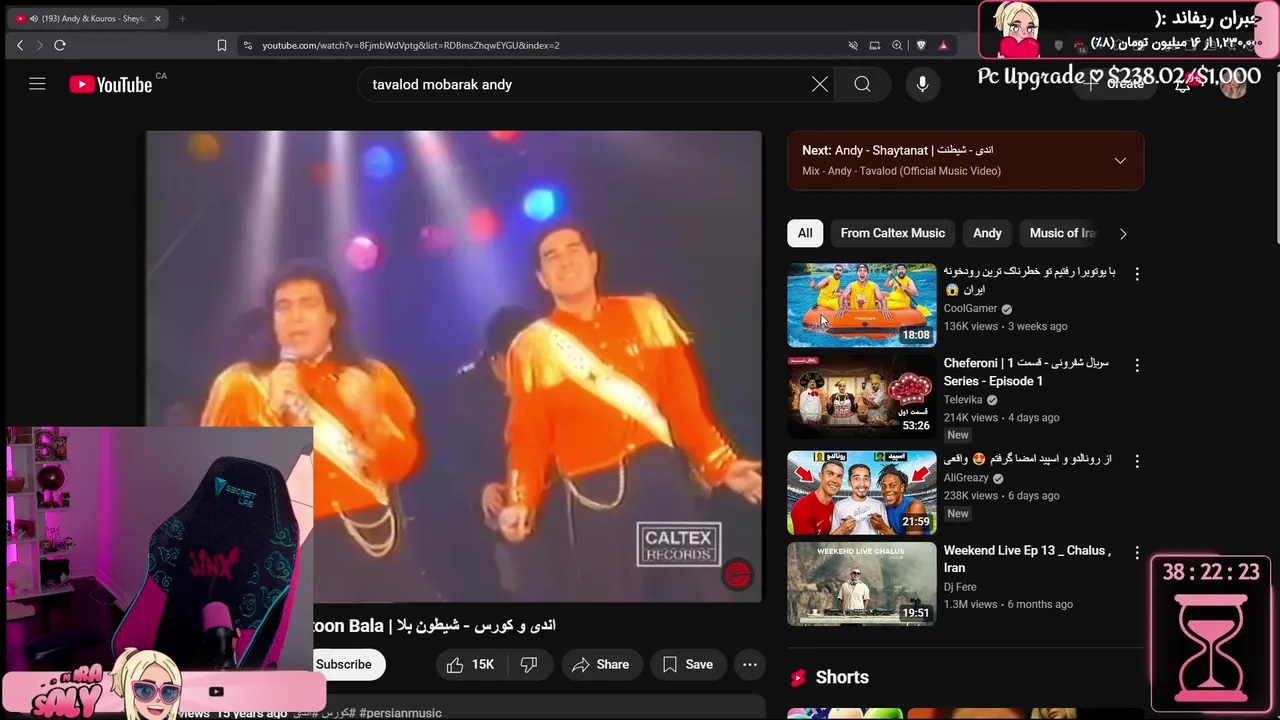Viewport: 1280px width, 720px height.
Task: Play the Weekend Live 19:51 thumbnail
Action: (862, 584)
